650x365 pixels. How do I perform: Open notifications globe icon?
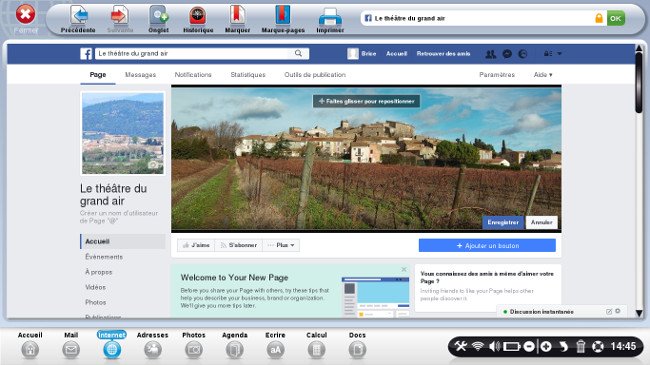click(x=523, y=54)
